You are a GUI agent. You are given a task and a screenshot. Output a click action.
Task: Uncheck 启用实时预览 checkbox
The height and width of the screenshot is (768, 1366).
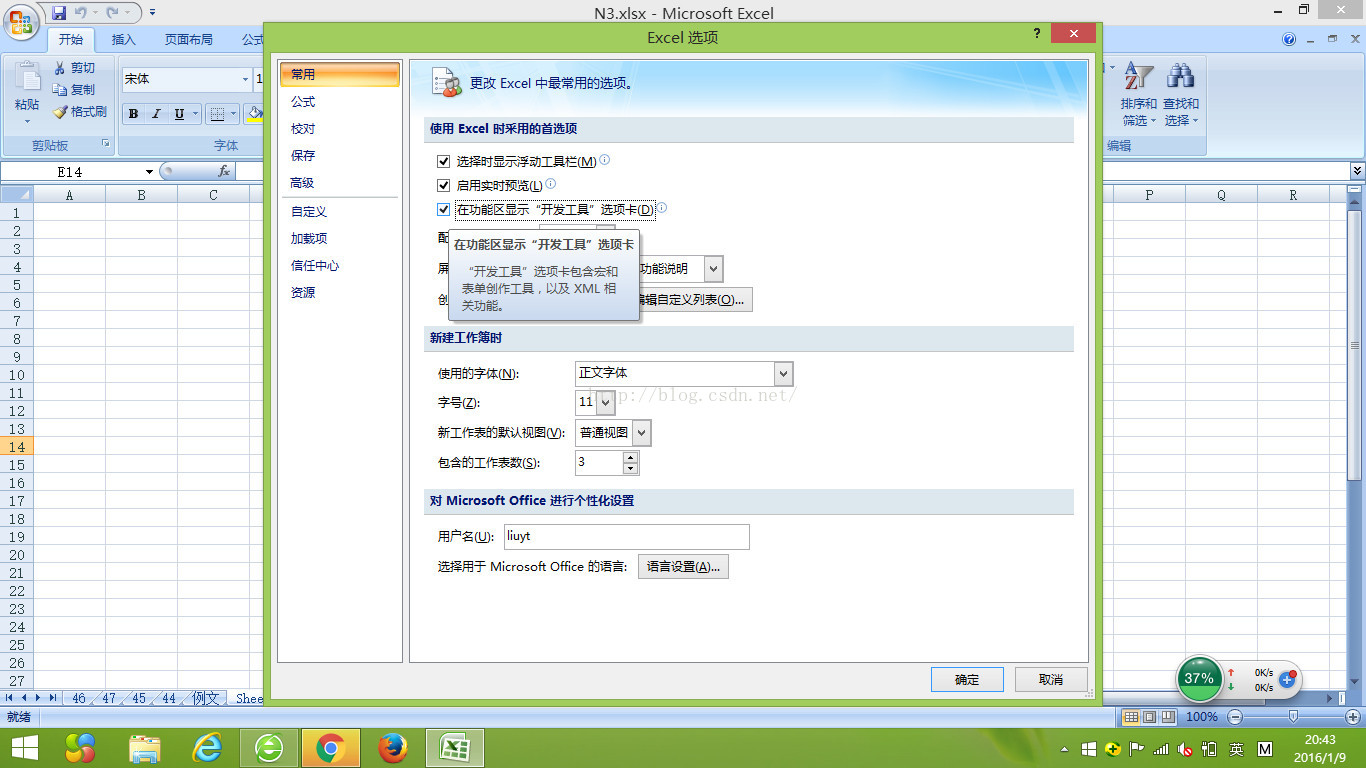pyautogui.click(x=444, y=185)
